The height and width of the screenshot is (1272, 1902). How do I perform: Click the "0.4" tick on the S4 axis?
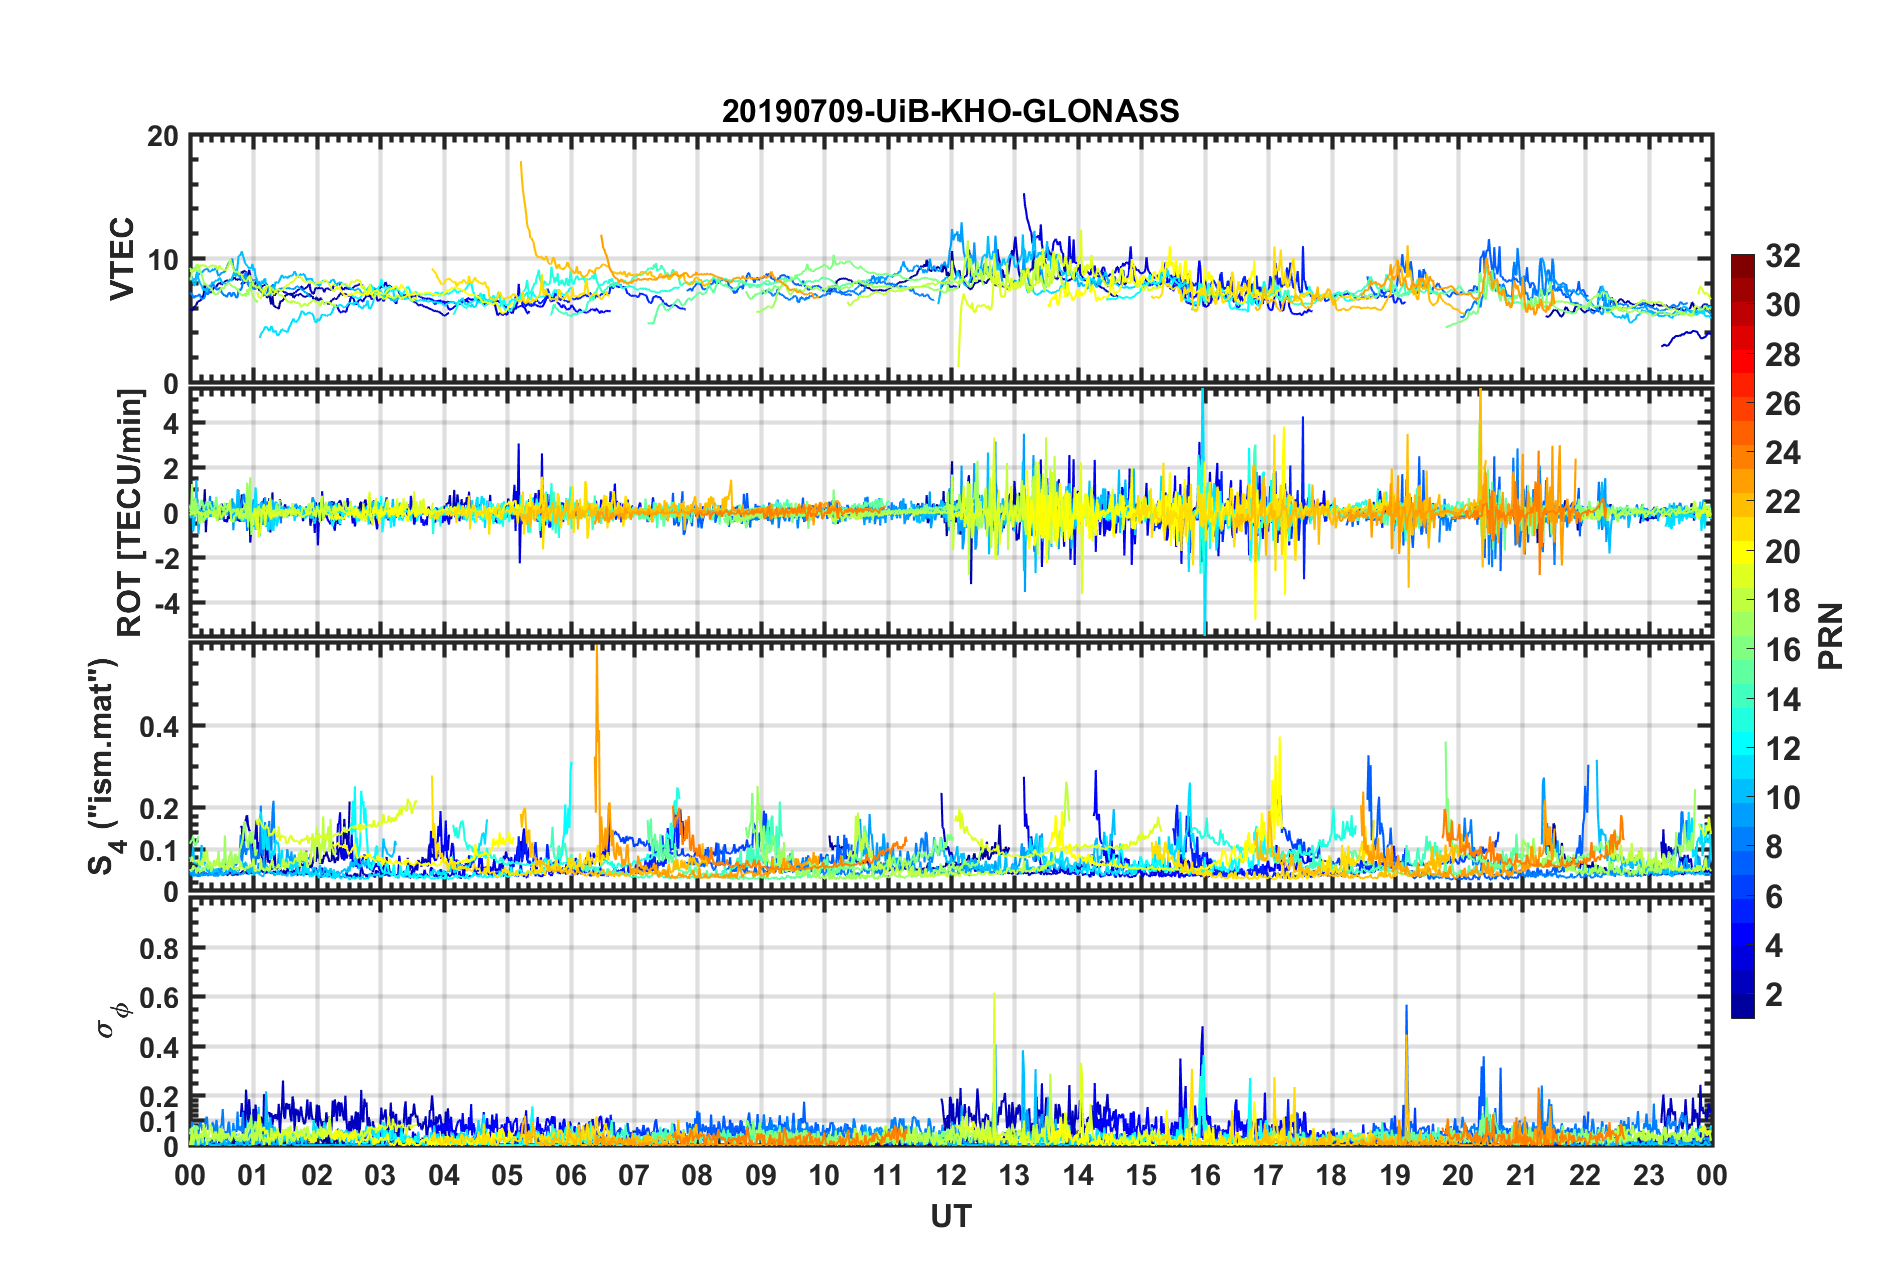(159, 726)
